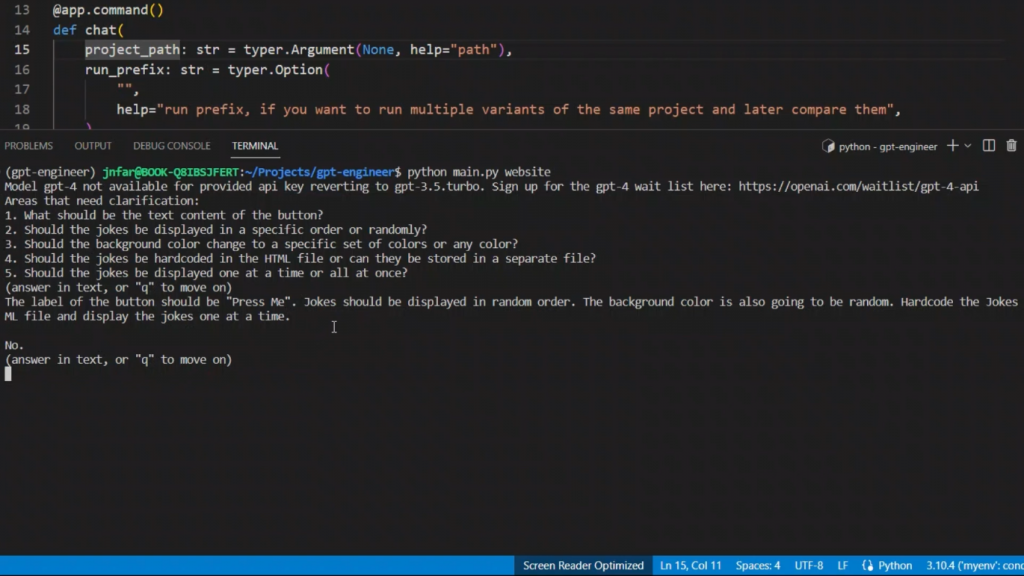The image size is (1024, 576).
Task: Switch to the OUTPUT tab
Action: [x=93, y=146]
